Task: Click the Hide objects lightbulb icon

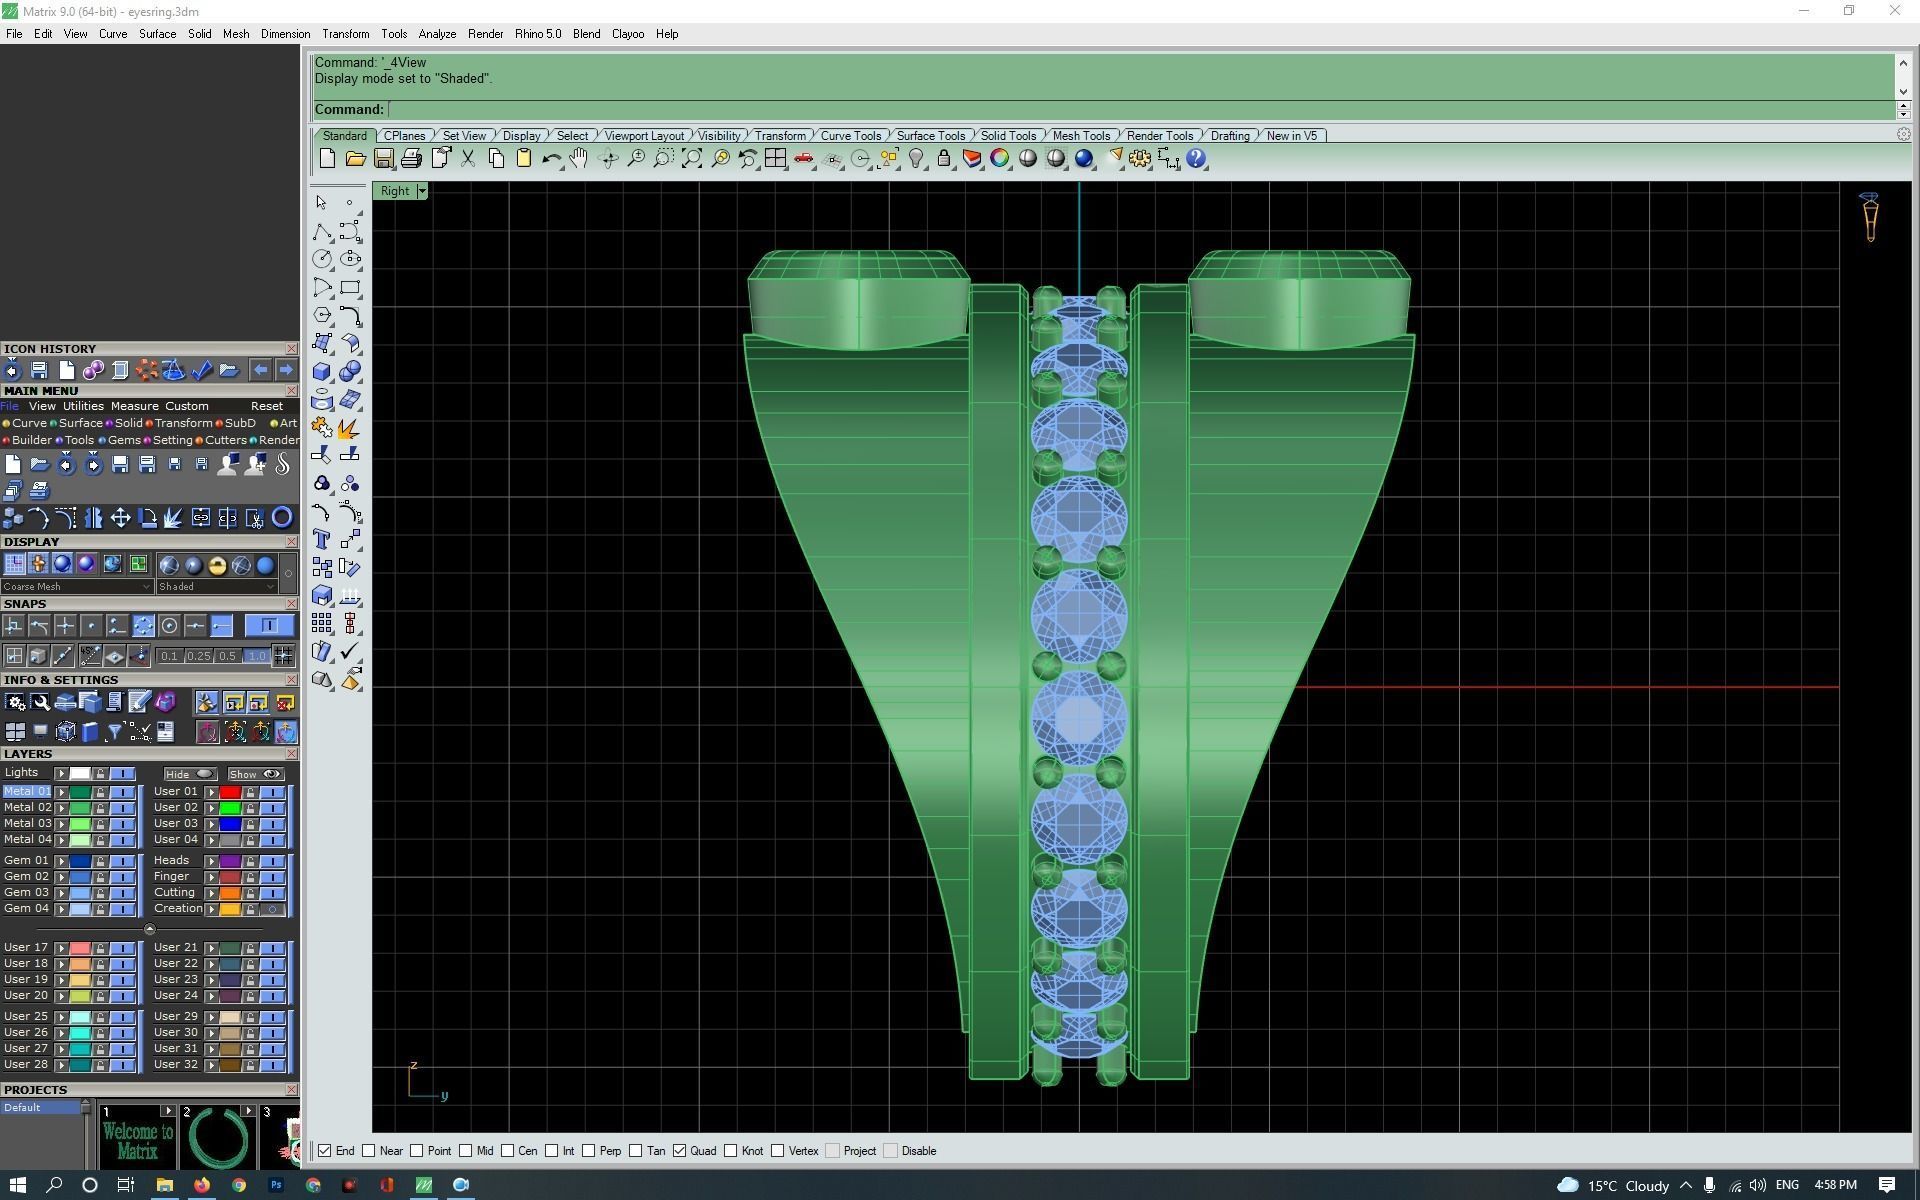Action: tap(916, 159)
